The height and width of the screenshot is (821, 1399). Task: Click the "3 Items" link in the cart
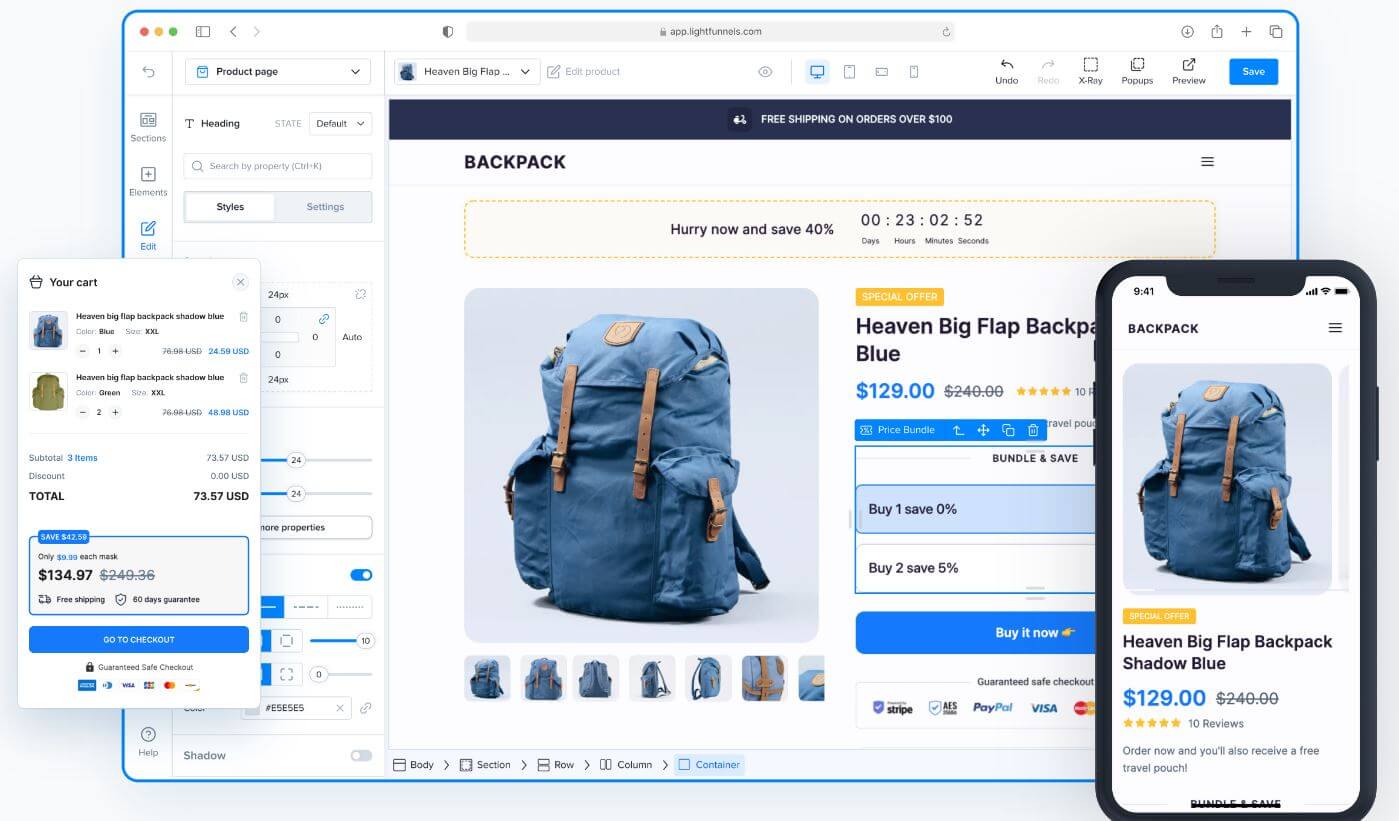point(82,458)
